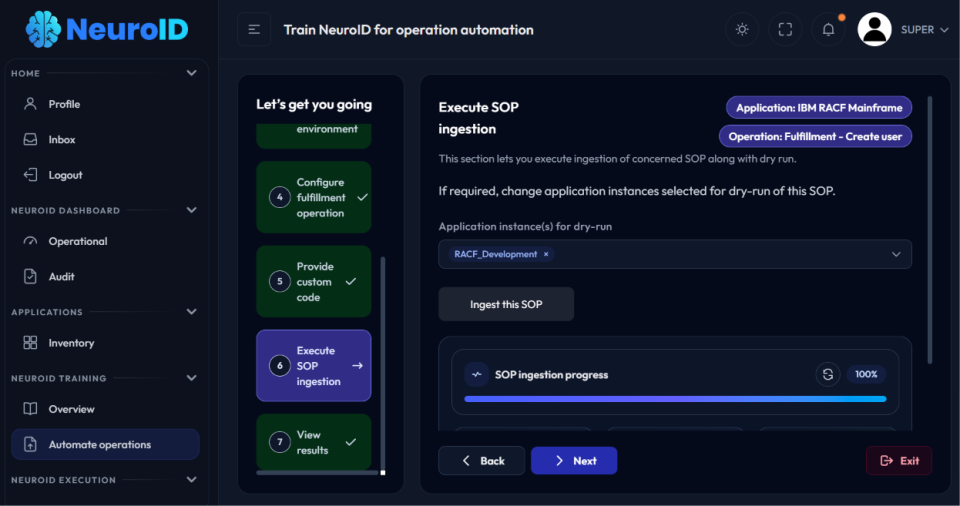Click the step 6 arrow icon
This screenshot has width=960, height=506.
[x=358, y=366]
